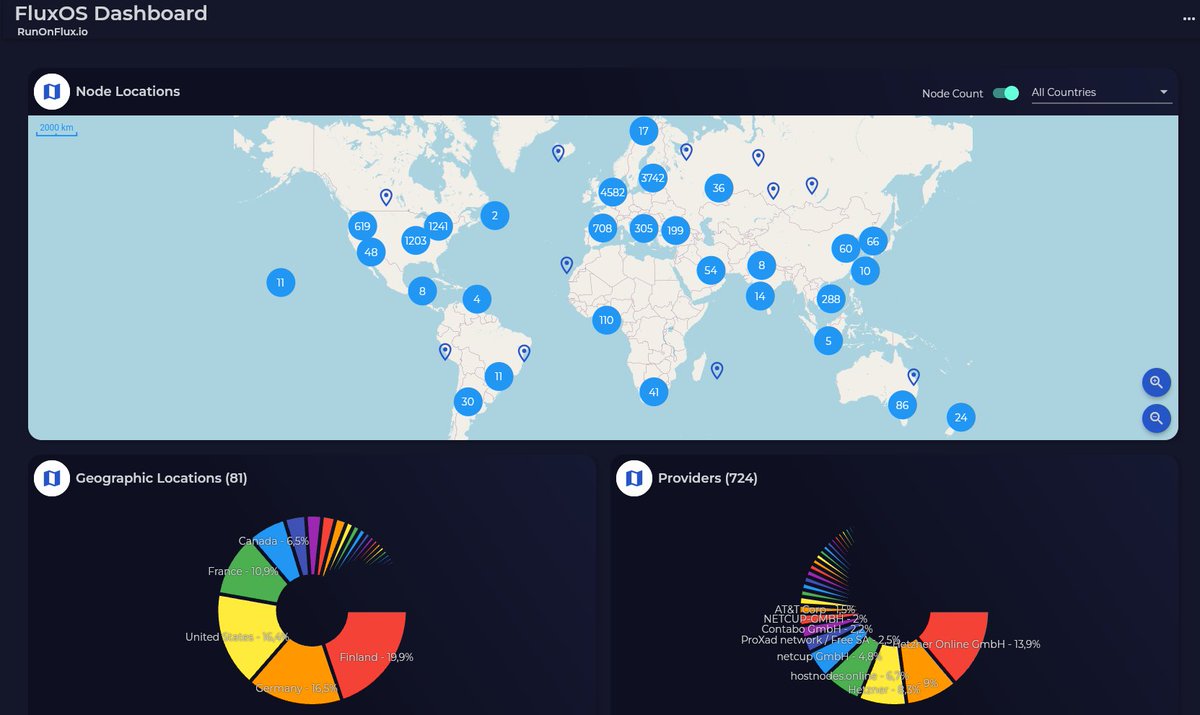The width and height of the screenshot is (1200, 715).
Task: Zoom in on the node map
Action: coord(1156,382)
